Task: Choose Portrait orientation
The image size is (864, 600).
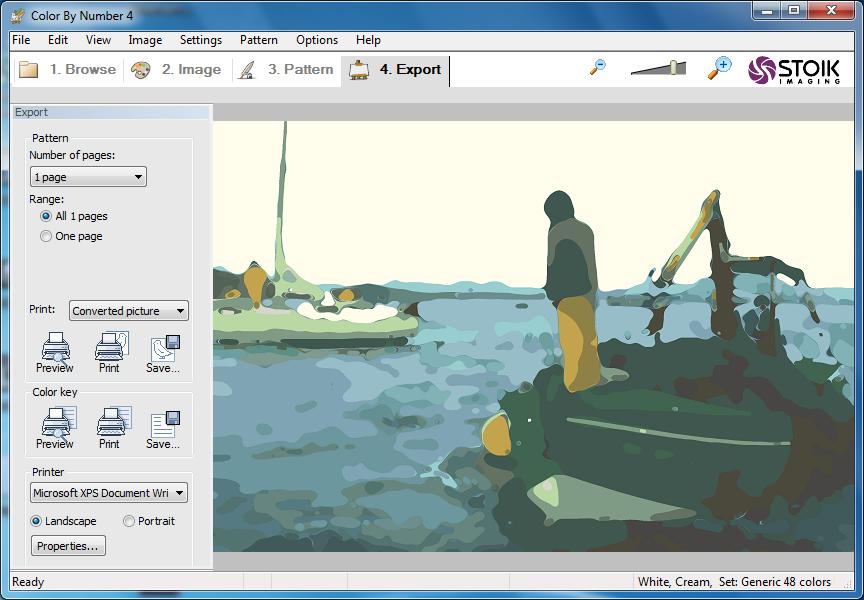Action: (128, 521)
